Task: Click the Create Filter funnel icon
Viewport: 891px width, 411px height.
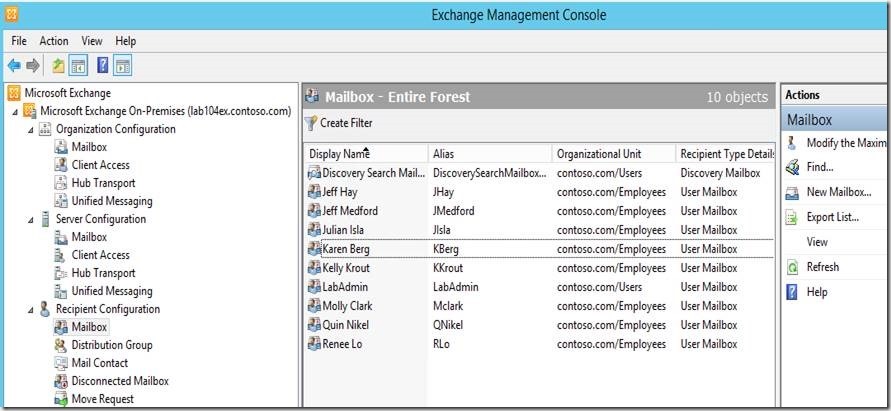Action: pos(311,123)
